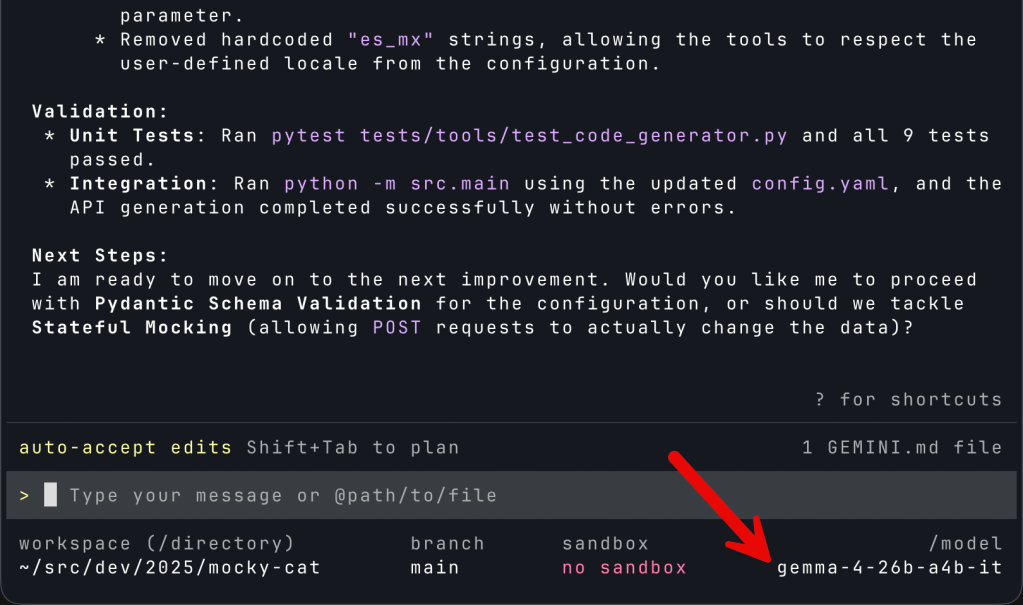Image resolution: width=1023 pixels, height=605 pixels.
Task: Click the purple POST keyword
Action: (x=397, y=328)
